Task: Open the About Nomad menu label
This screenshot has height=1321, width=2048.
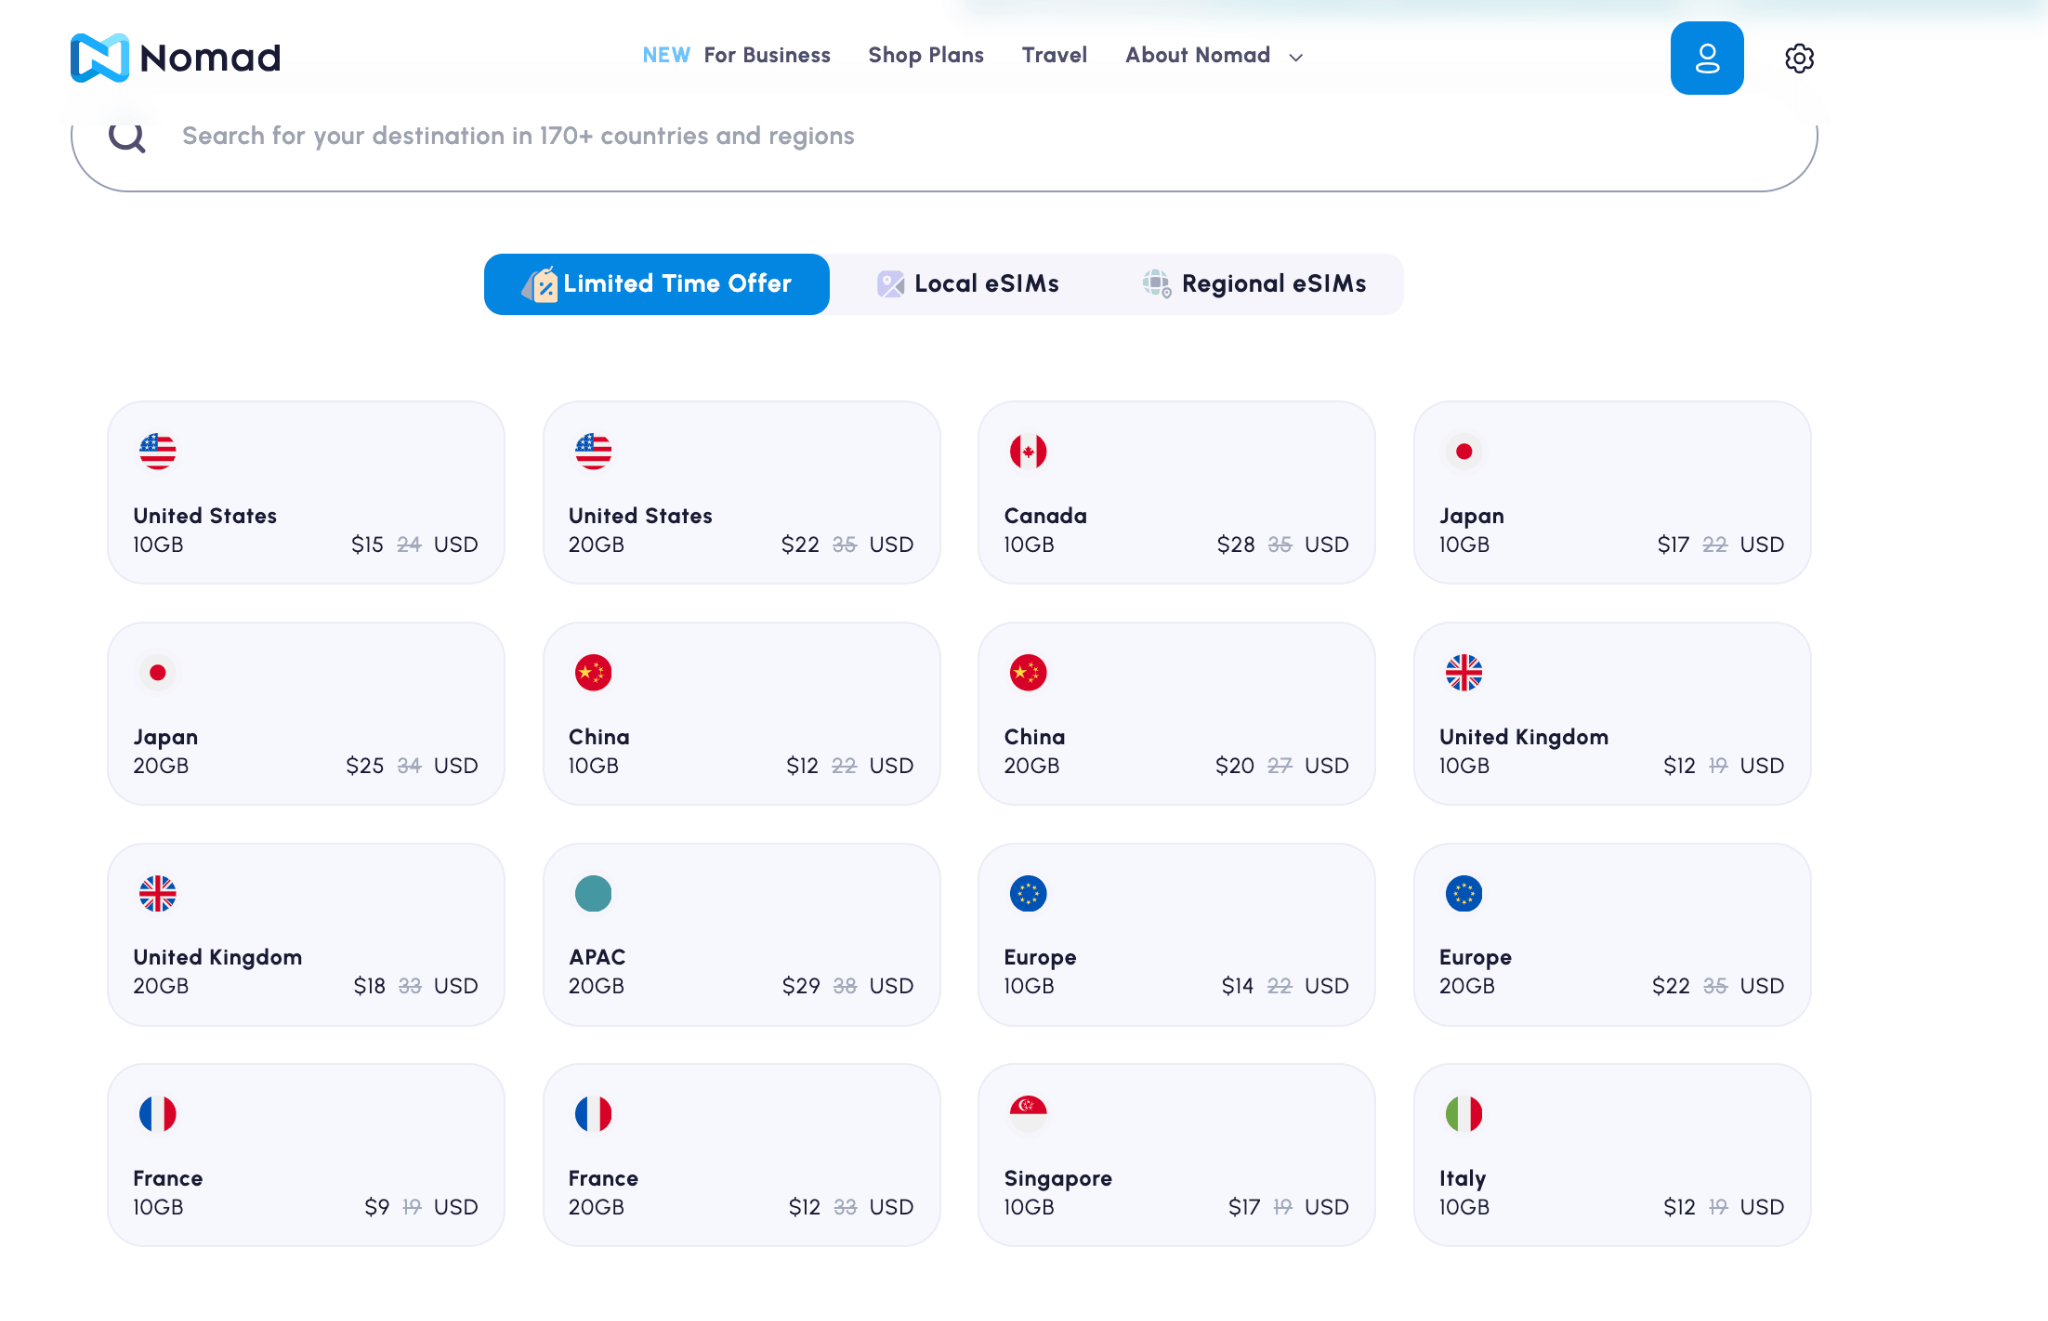Action: tap(1198, 56)
